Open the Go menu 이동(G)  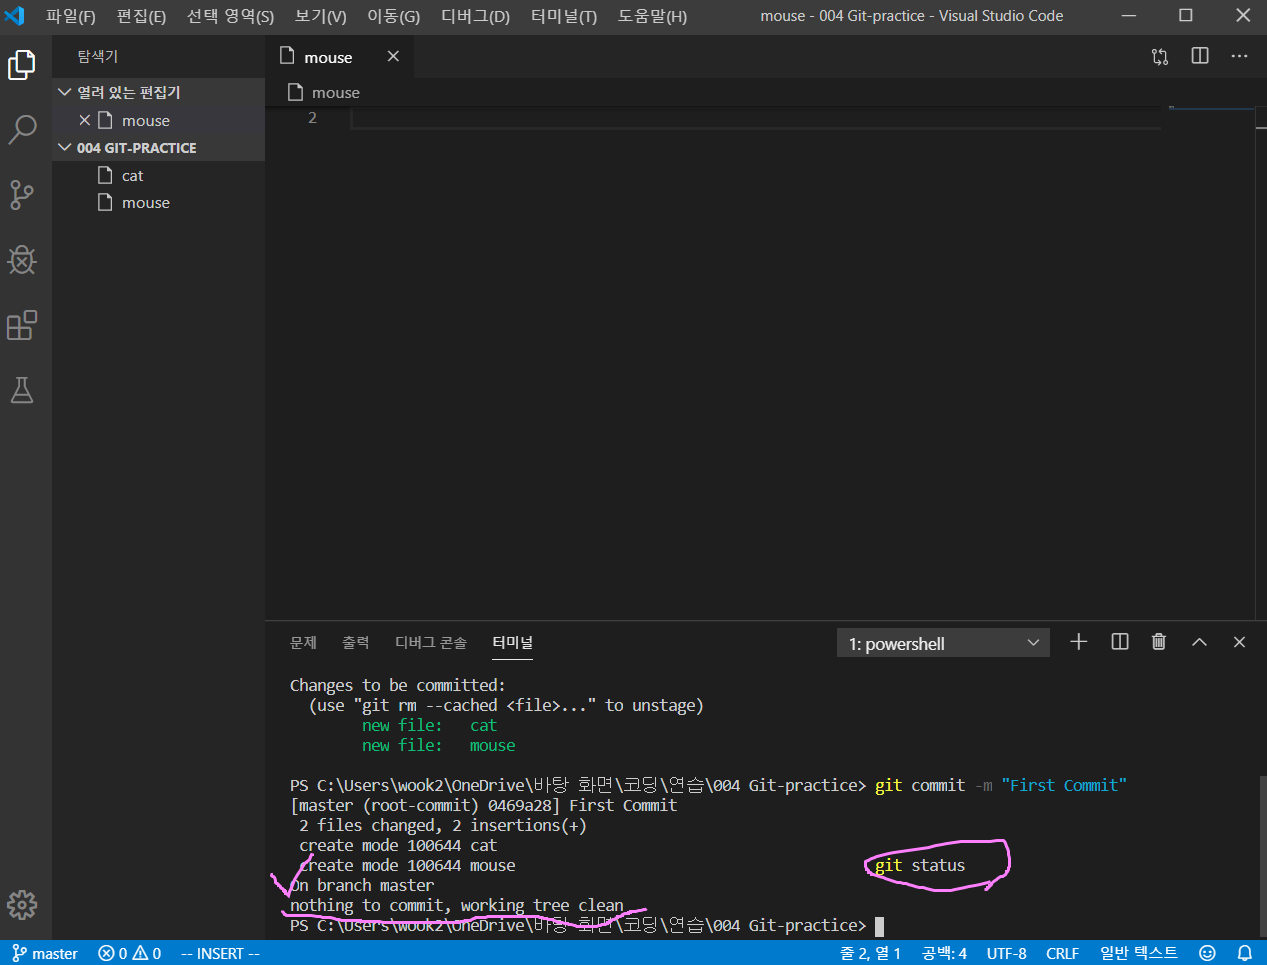click(393, 16)
